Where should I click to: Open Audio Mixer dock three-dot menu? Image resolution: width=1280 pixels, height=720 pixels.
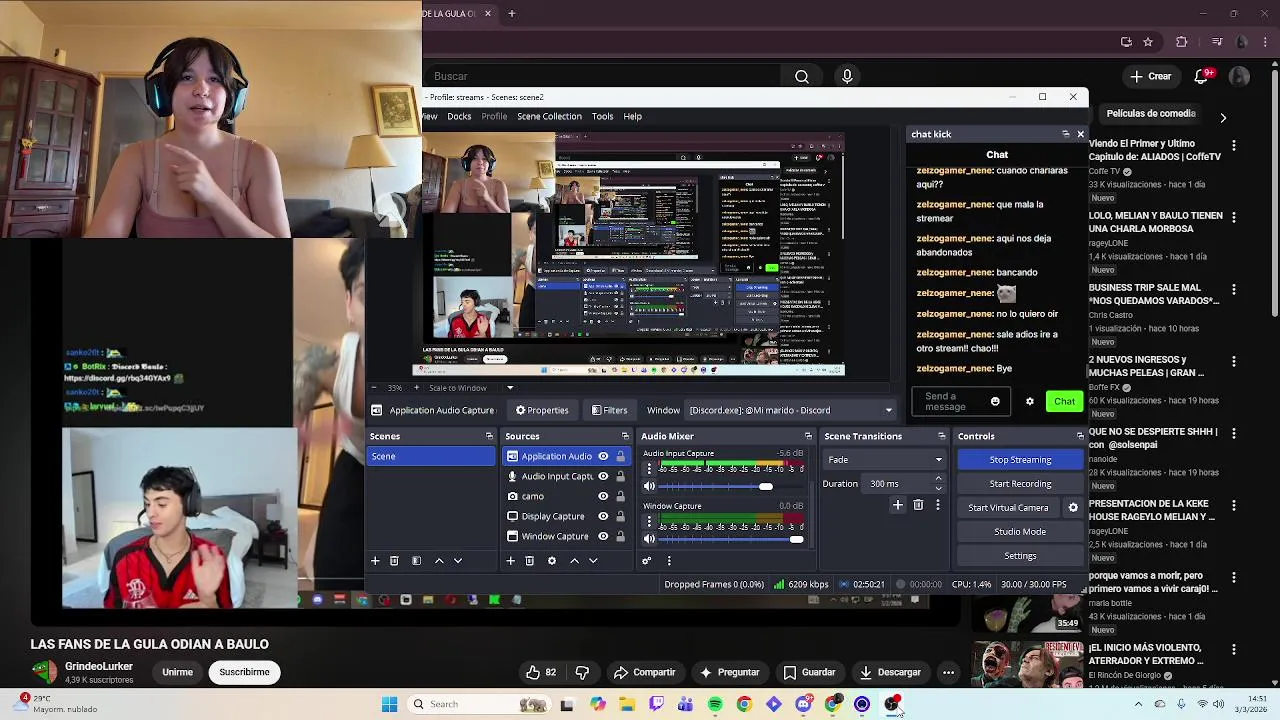point(669,561)
